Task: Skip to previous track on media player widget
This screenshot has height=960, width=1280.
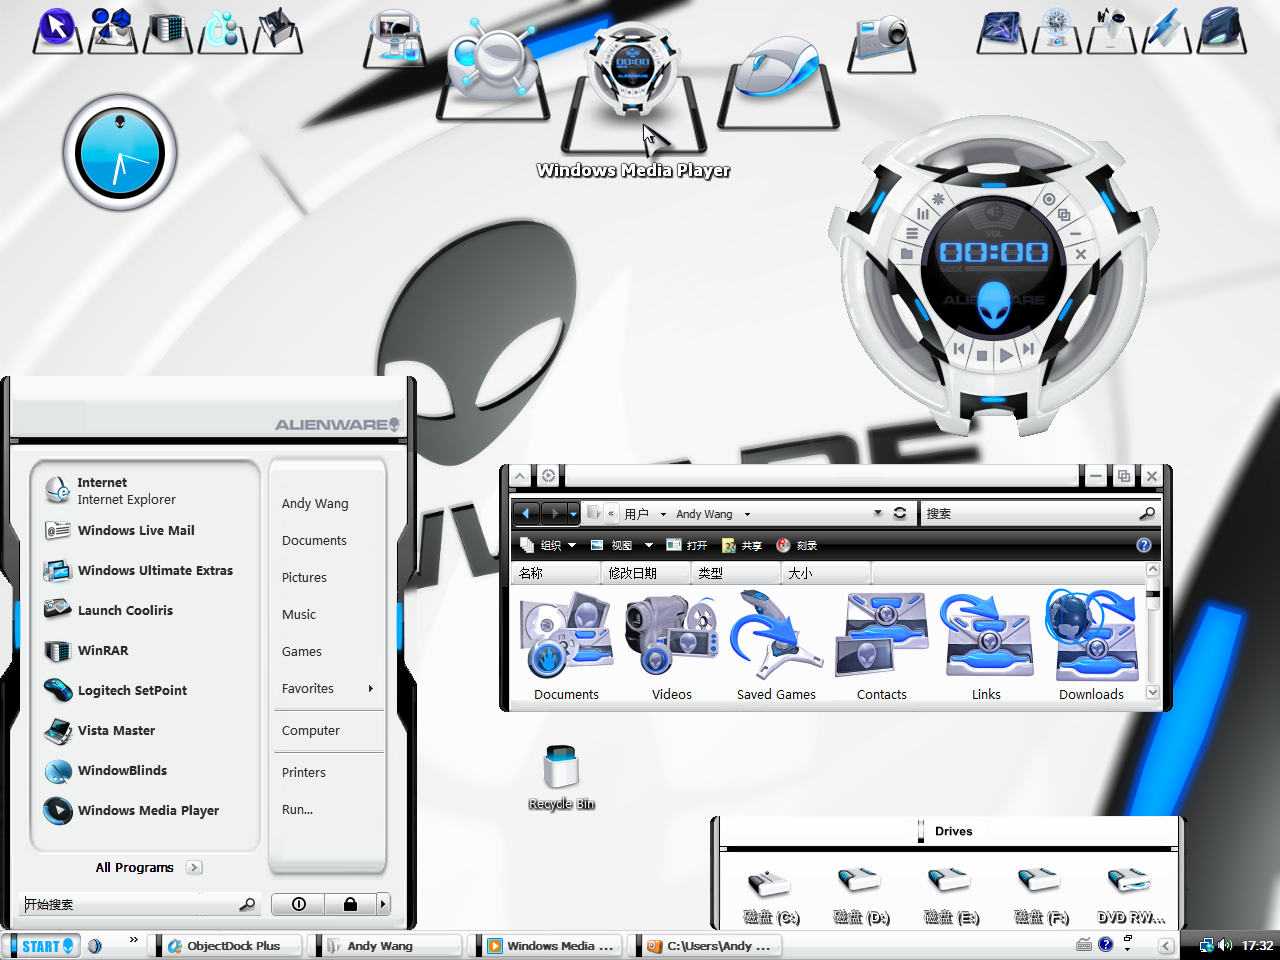Action: coord(959,348)
